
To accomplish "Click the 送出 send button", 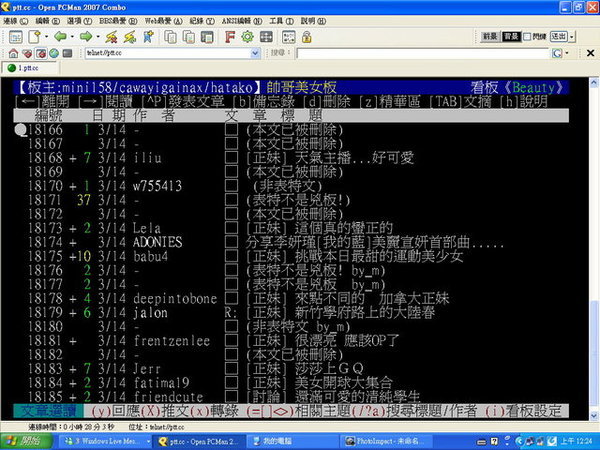I will click(x=559, y=37).
